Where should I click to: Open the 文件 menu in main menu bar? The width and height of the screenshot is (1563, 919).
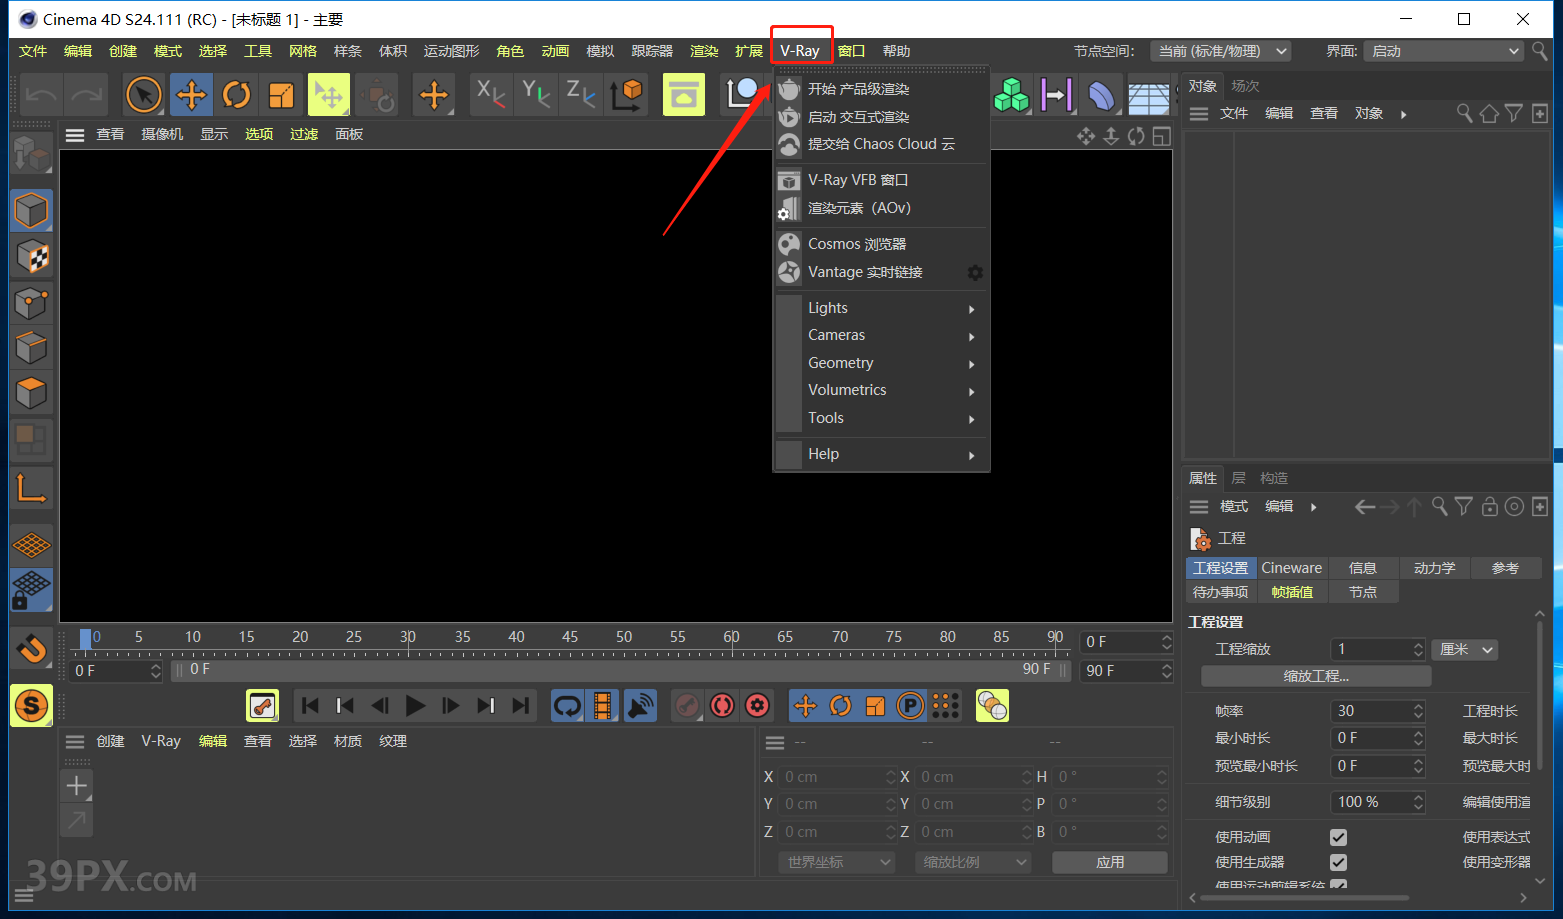(33, 51)
